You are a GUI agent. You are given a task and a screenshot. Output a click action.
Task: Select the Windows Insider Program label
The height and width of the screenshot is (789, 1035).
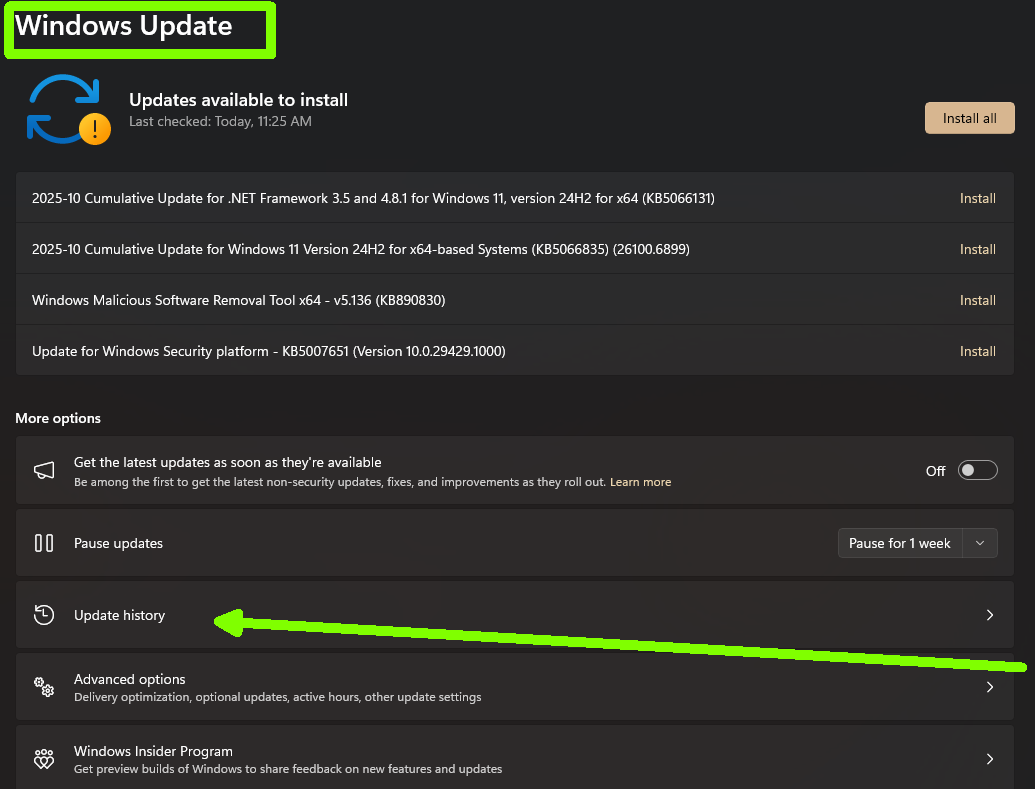tap(153, 751)
